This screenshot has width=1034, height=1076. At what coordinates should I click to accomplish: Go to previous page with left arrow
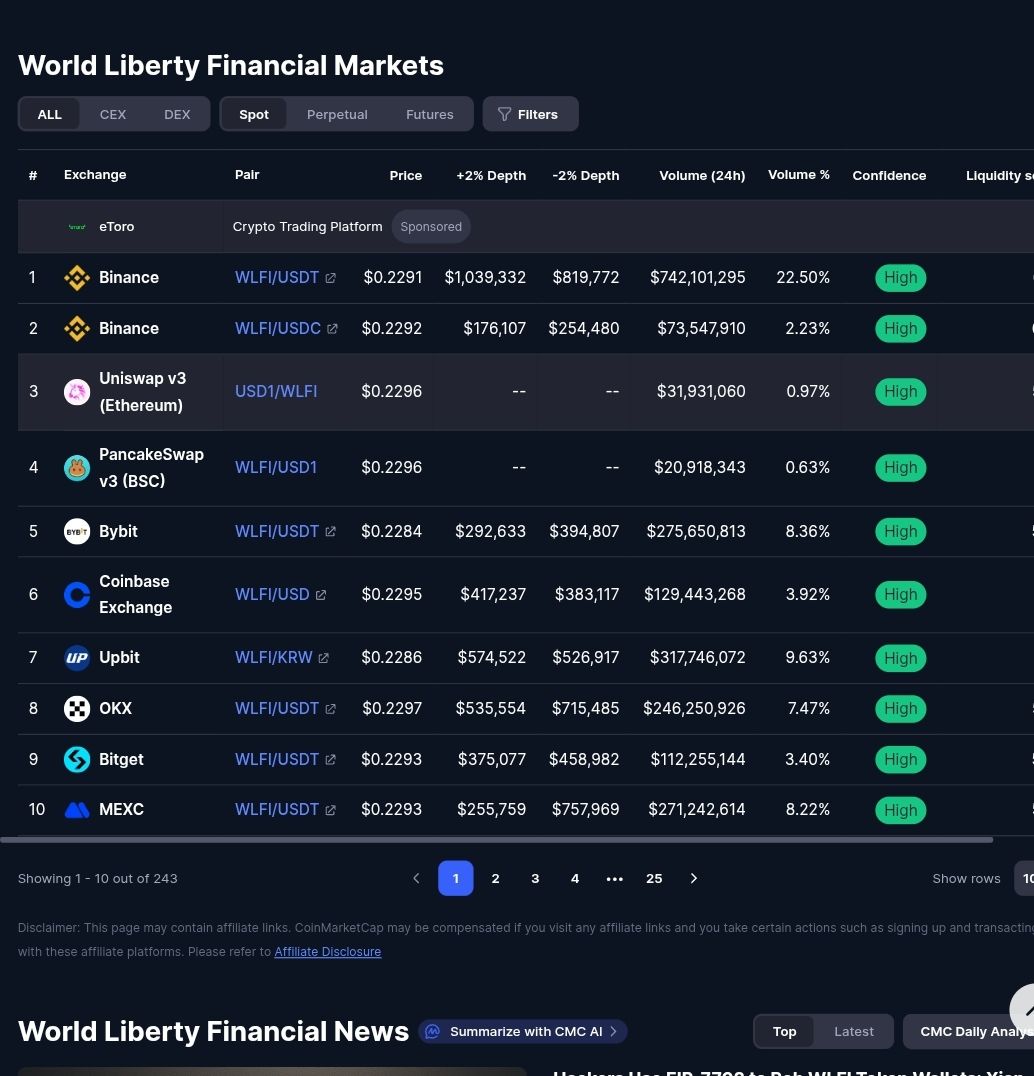(416, 878)
